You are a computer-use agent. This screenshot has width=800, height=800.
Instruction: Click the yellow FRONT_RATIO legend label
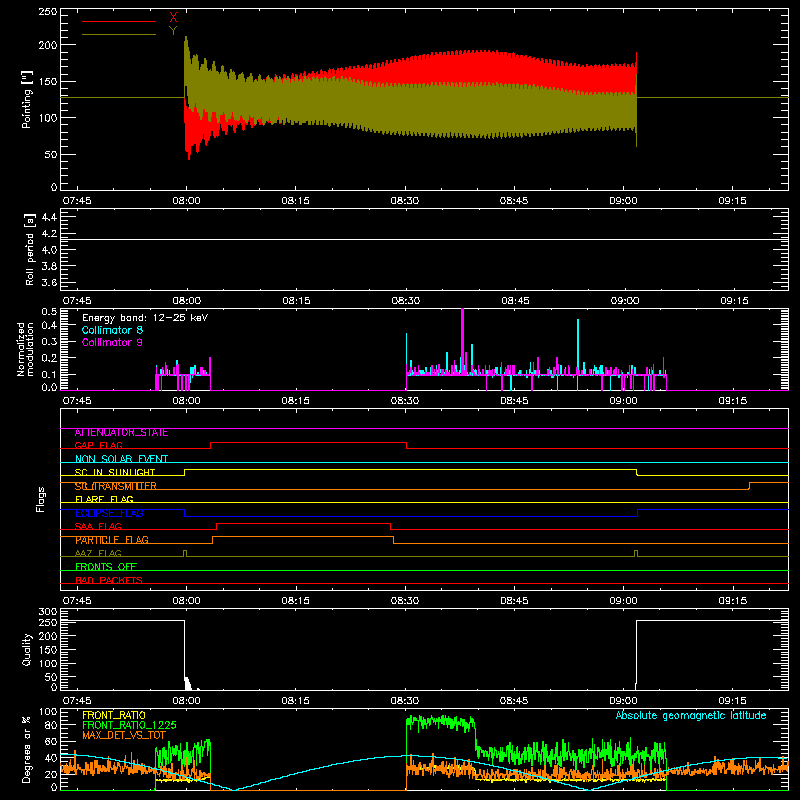pos(114,715)
